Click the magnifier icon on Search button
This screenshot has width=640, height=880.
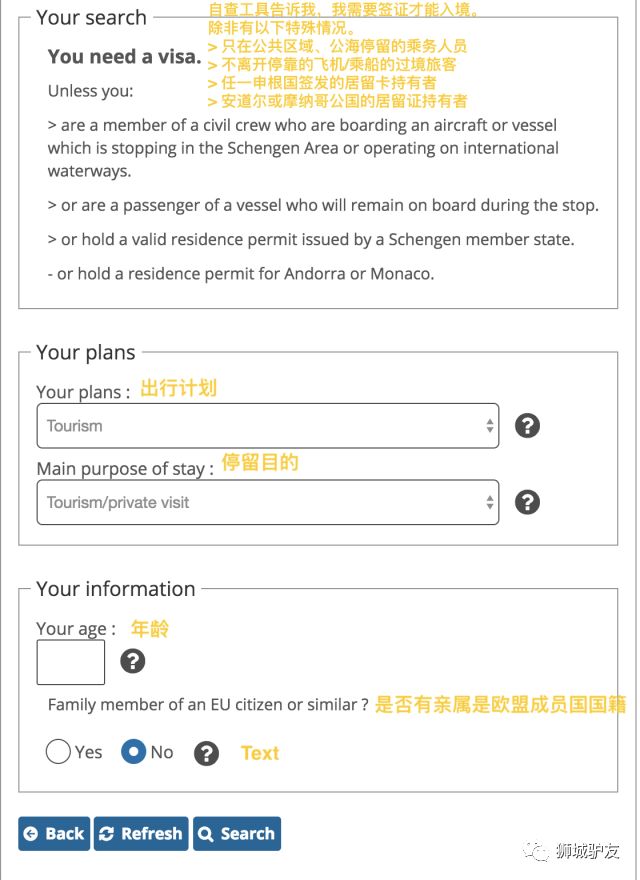tap(206, 834)
